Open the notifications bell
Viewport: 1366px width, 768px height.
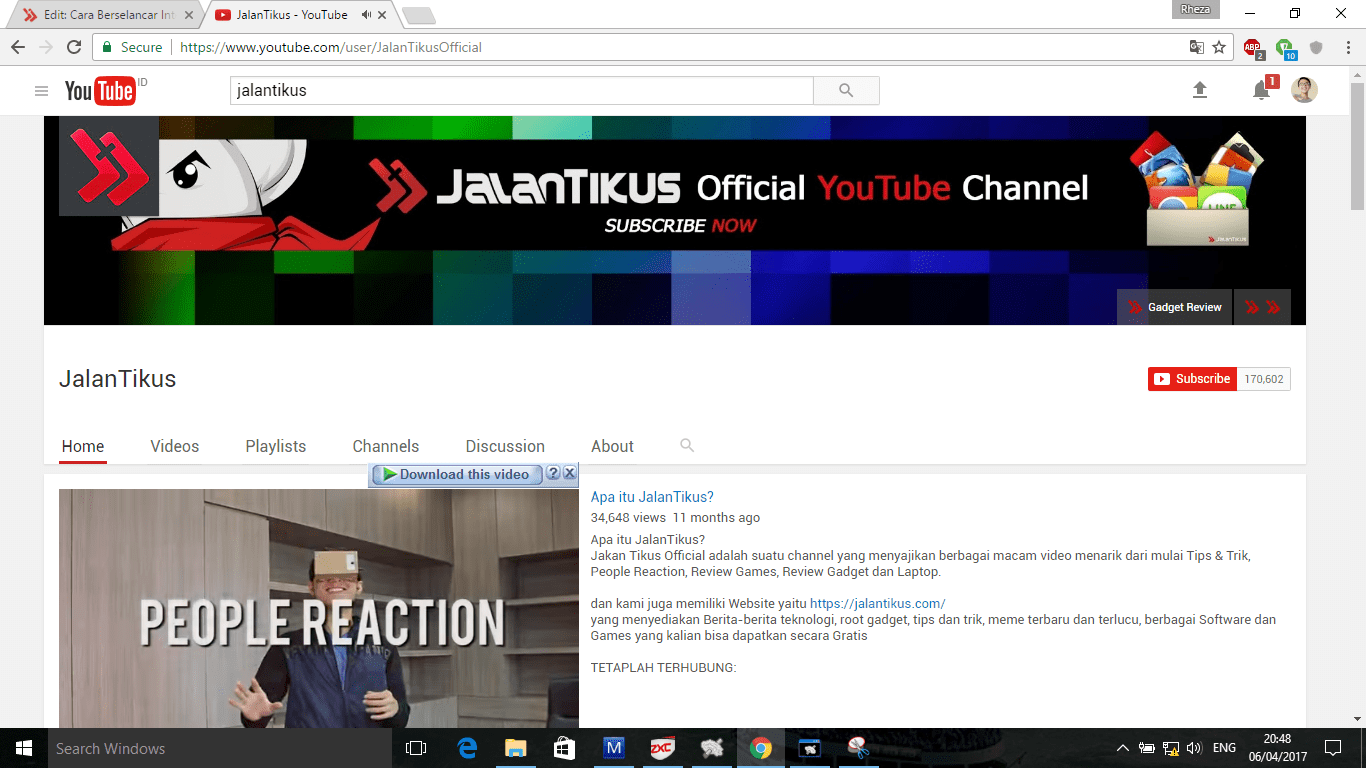point(1261,91)
